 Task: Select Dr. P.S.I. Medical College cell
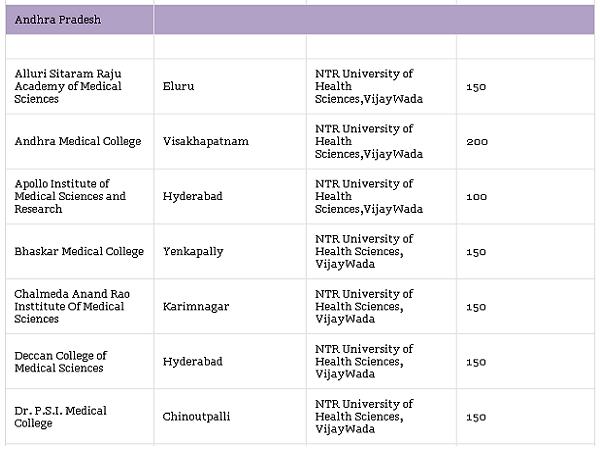(x=60, y=416)
